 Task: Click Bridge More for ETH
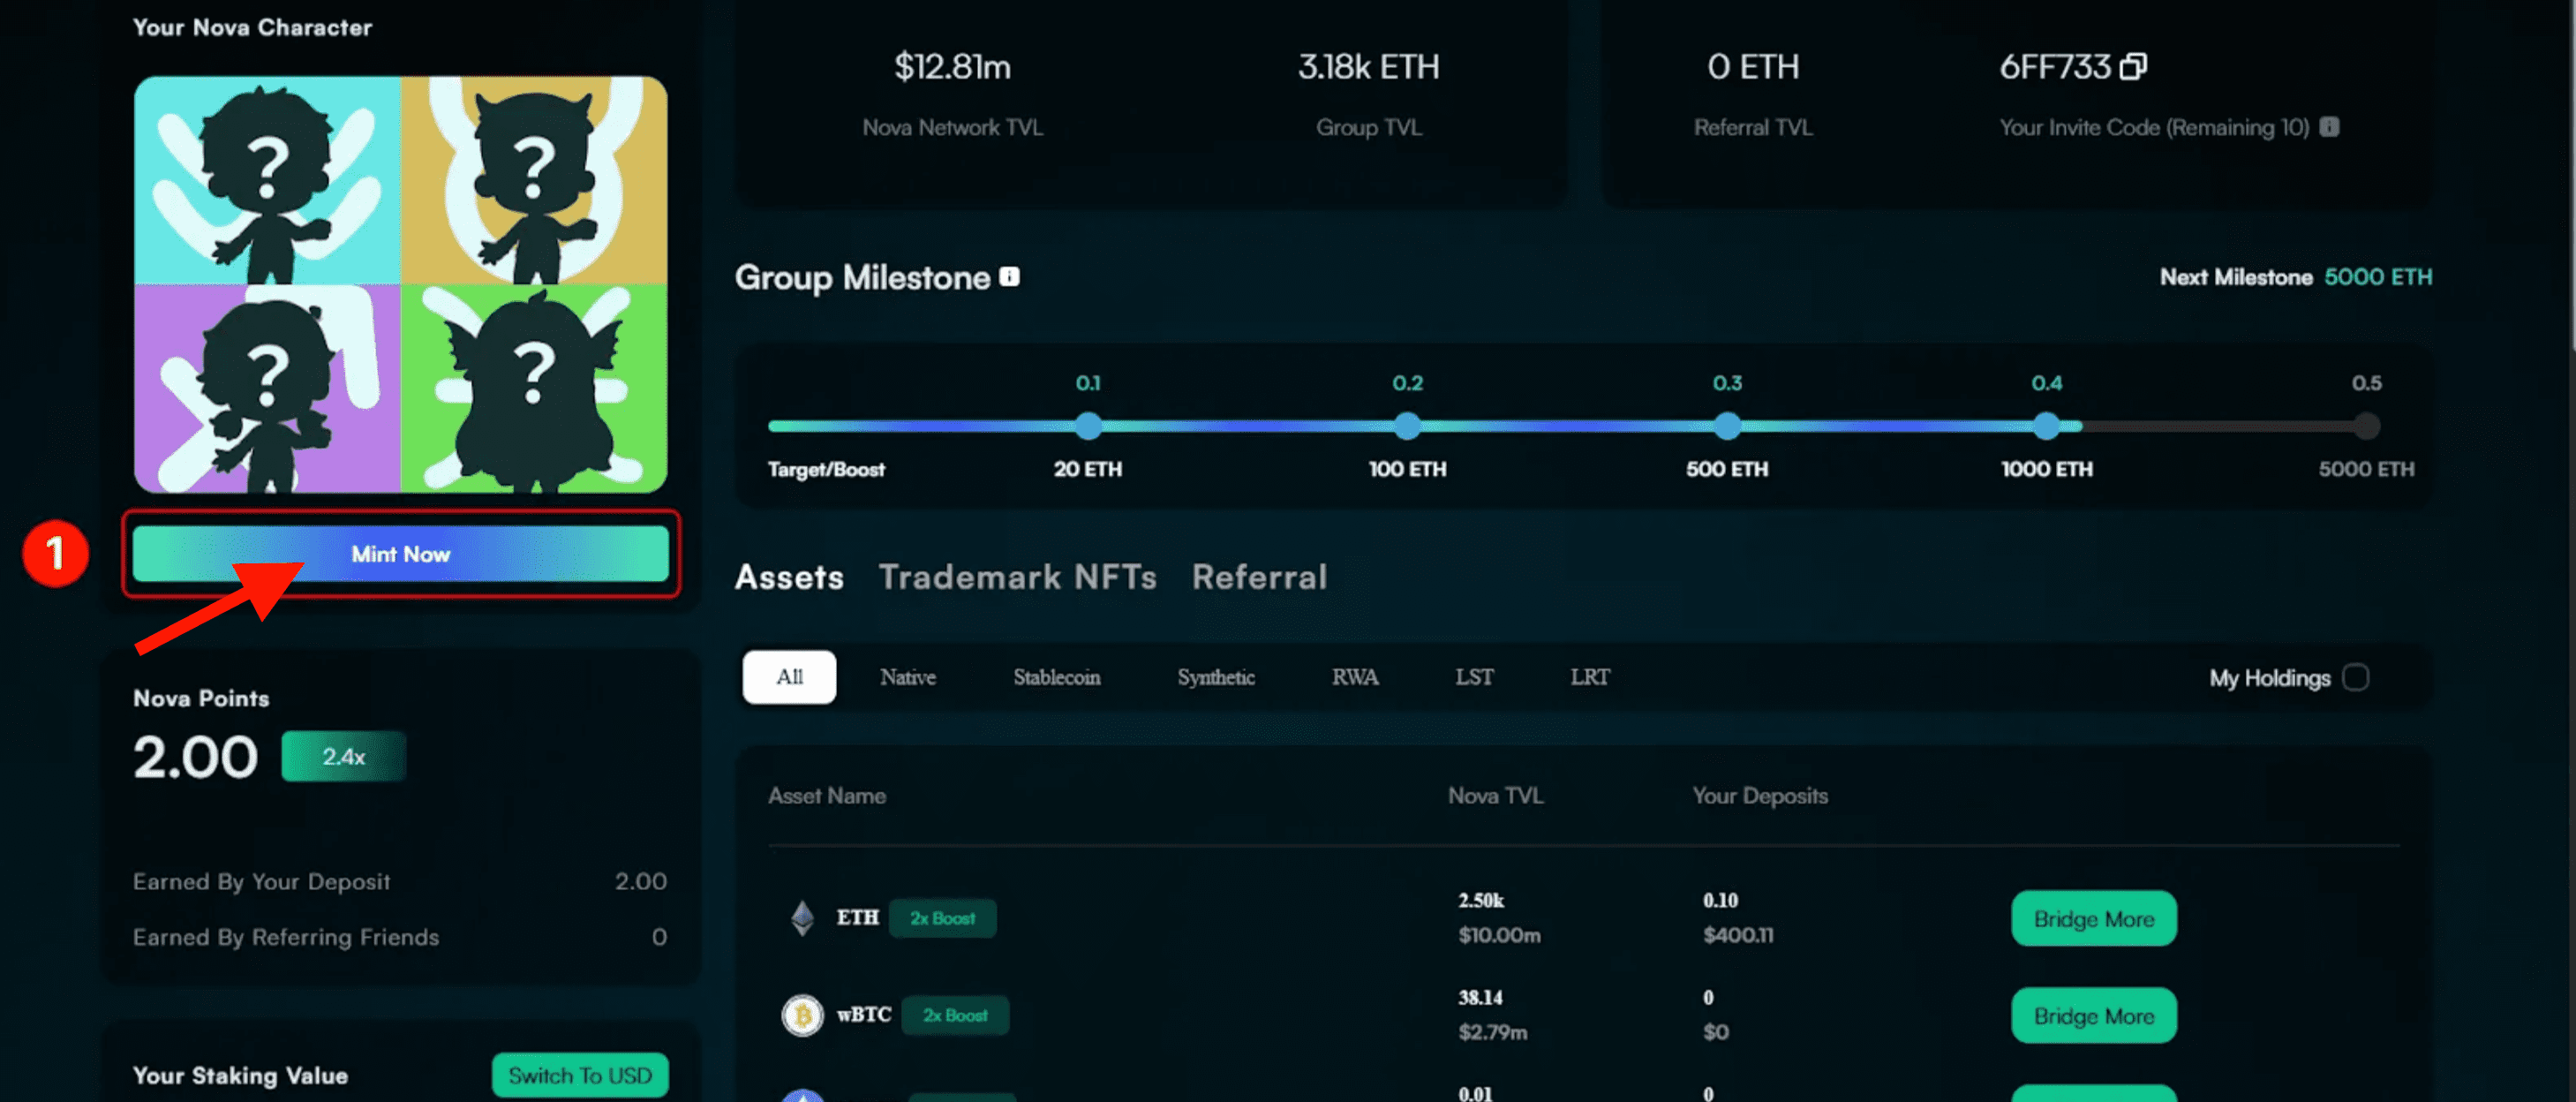click(2093, 918)
